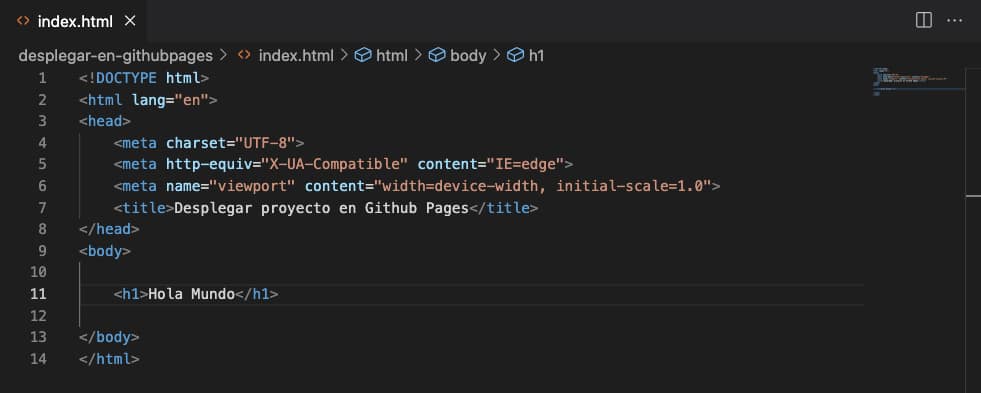Click line number 3 in the gutter
The image size is (981, 393).
tap(43, 121)
